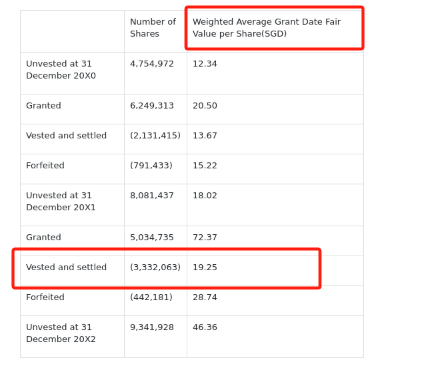Click the Unvested at 31 December 20X0 label
439x368 pixels.
[61, 70]
